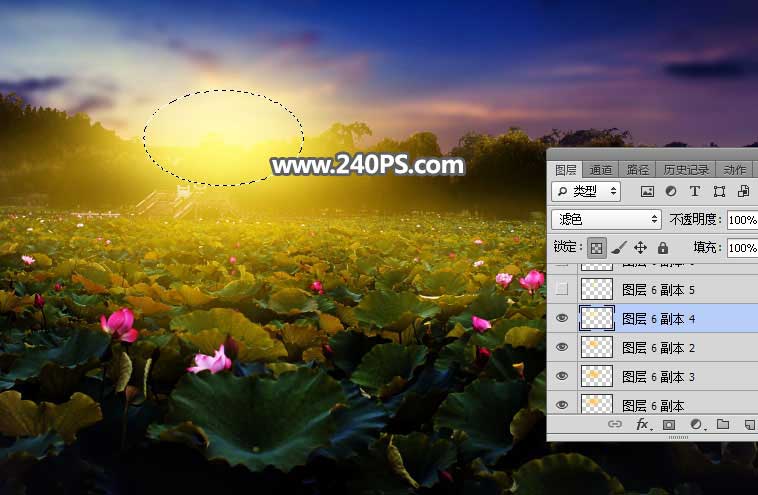
Task: Open the 滤色 blend mode dropdown
Action: [x=606, y=219]
